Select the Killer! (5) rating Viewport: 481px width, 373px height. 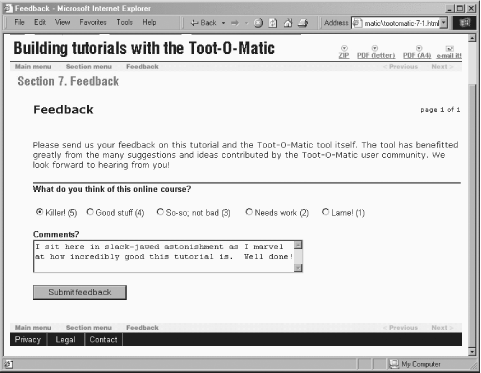pyautogui.click(x=40, y=212)
